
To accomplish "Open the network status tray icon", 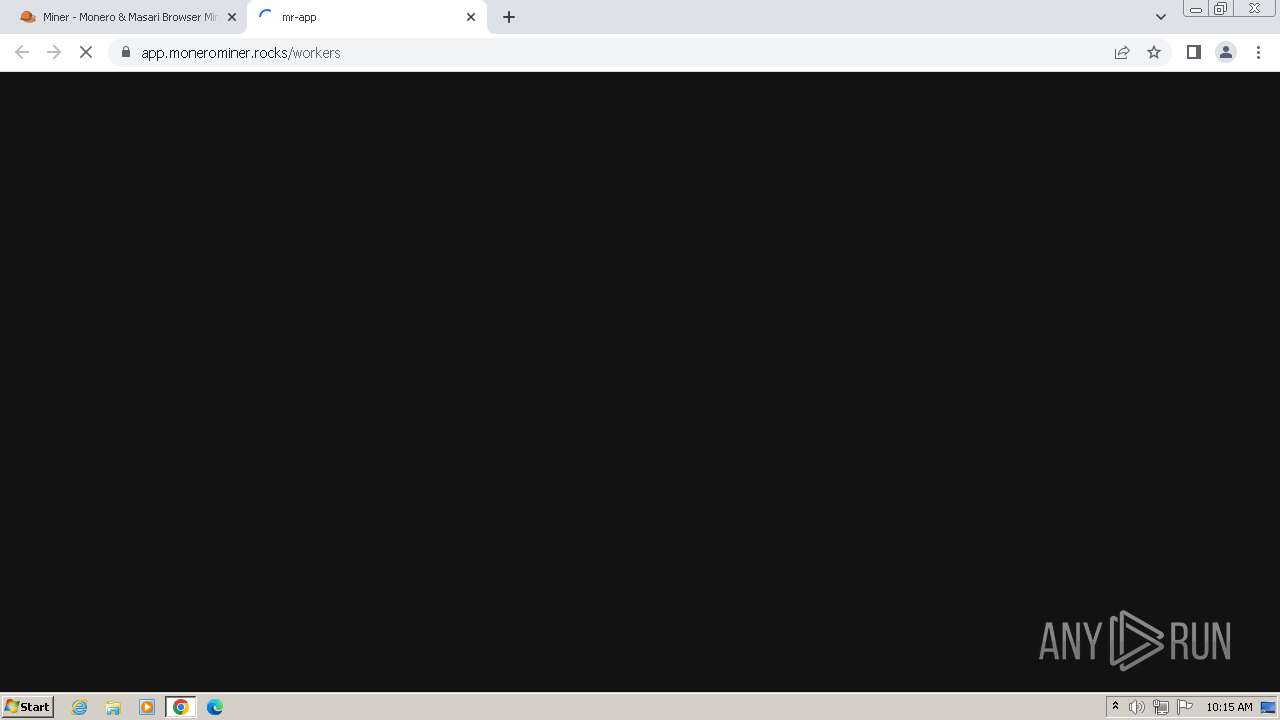I will [x=1161, y=707].
